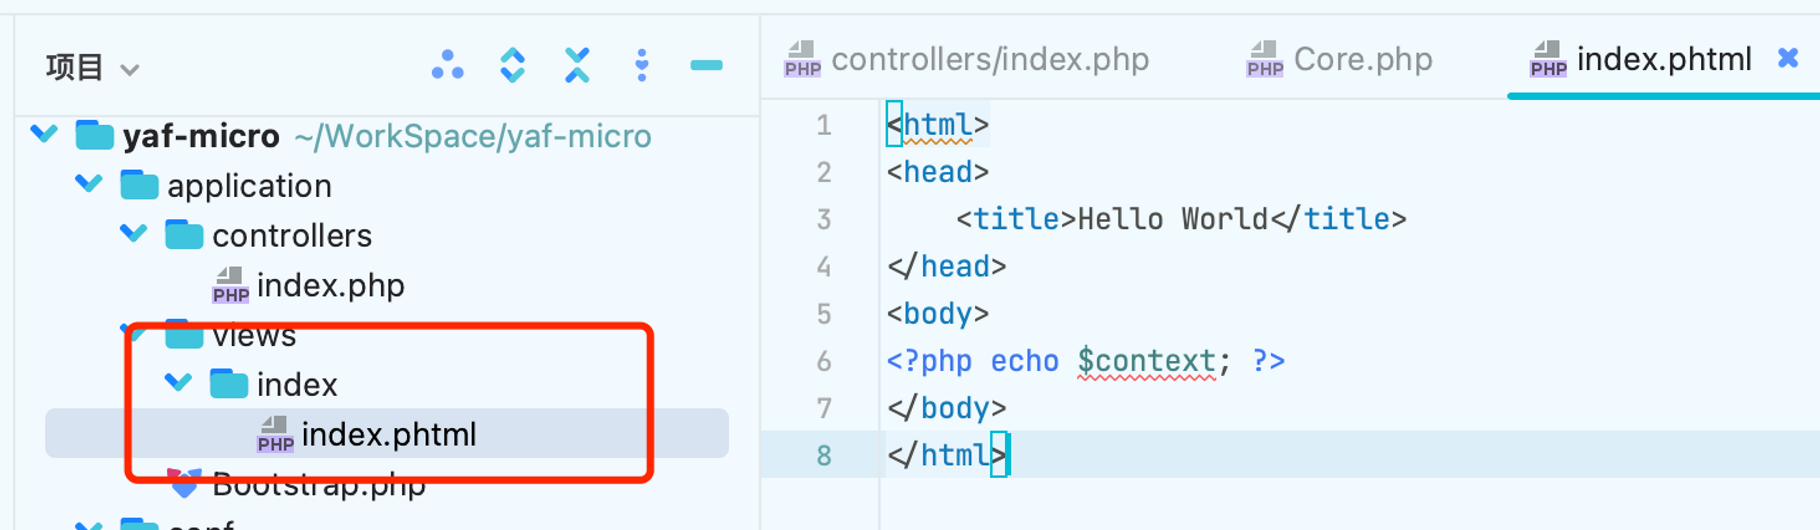
Task: Collapse the index folder under views
Action: point(178,383)
